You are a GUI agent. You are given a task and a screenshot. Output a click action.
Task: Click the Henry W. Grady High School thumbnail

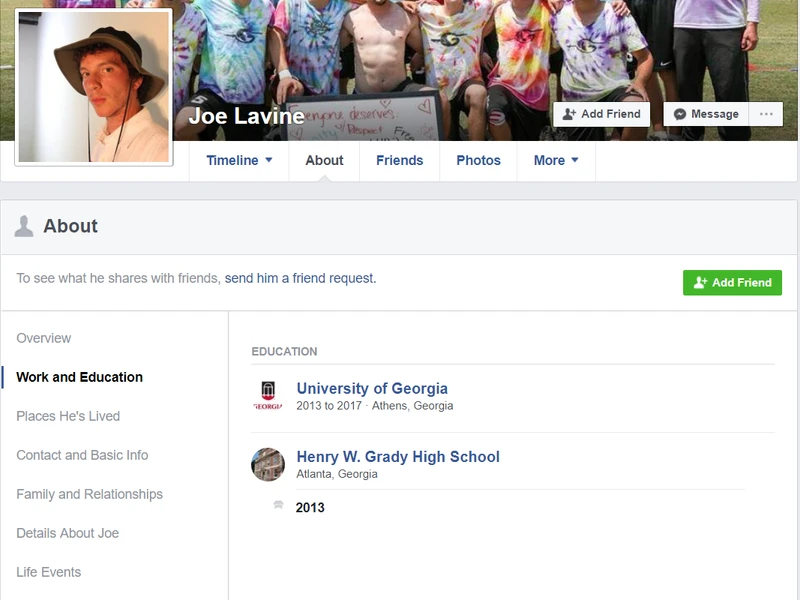click(267, 464)
